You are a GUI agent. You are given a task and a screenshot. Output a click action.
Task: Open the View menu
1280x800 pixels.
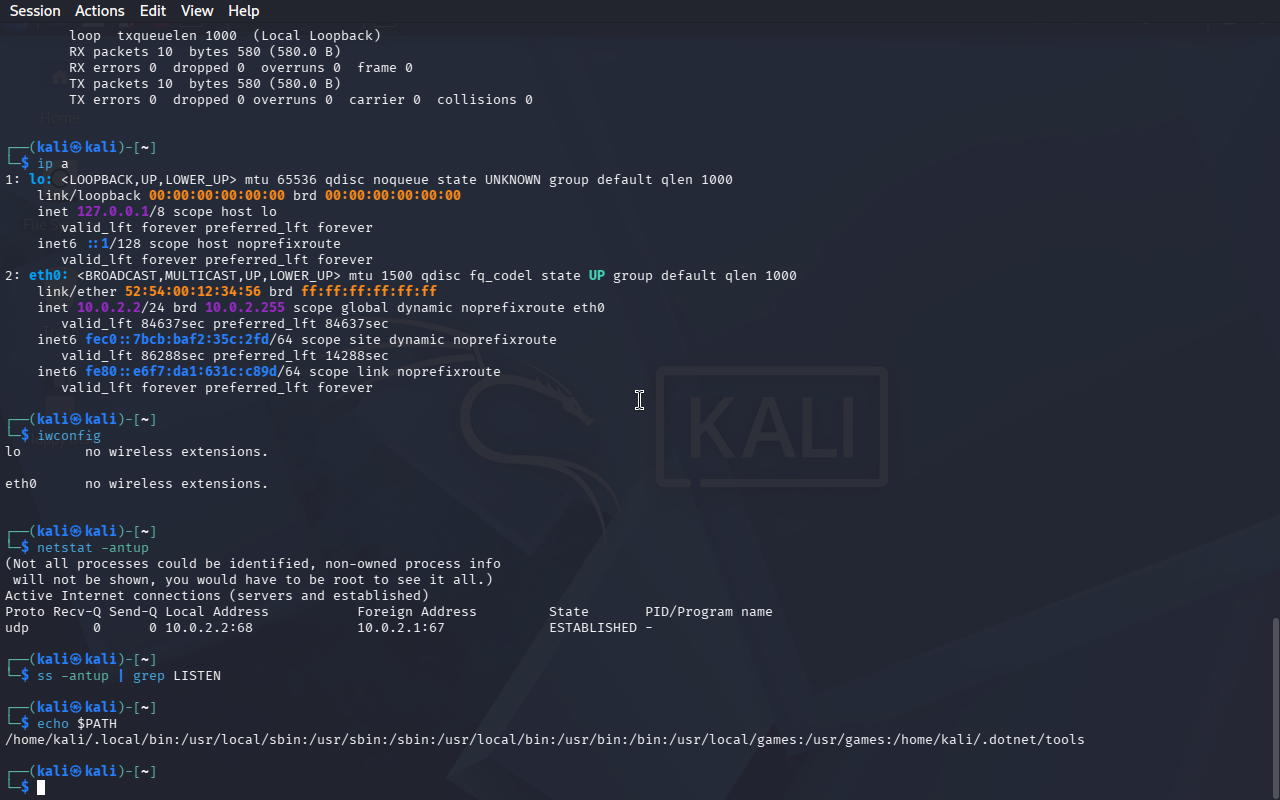pos(197,11)
